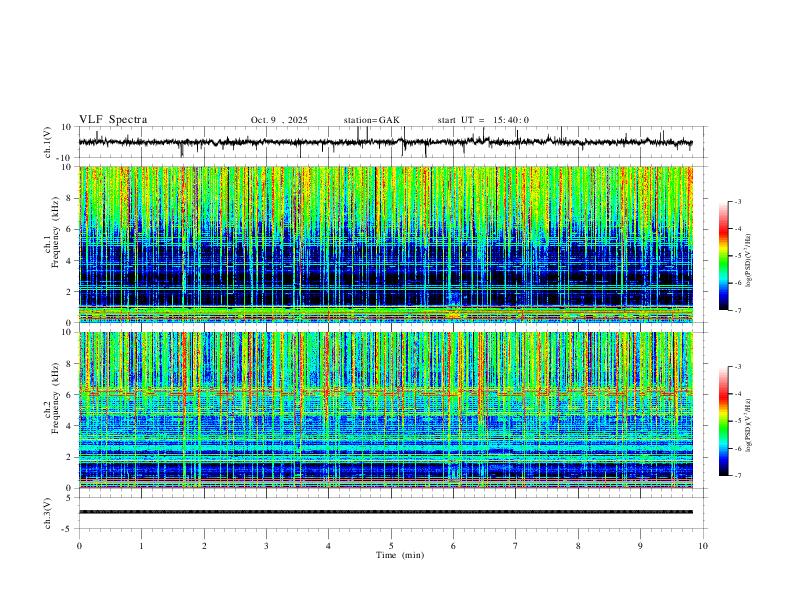Click the ch.2 Frequency (kHz) axis label
This screenshot has height=612, width=792.
[x=52, y=398]
